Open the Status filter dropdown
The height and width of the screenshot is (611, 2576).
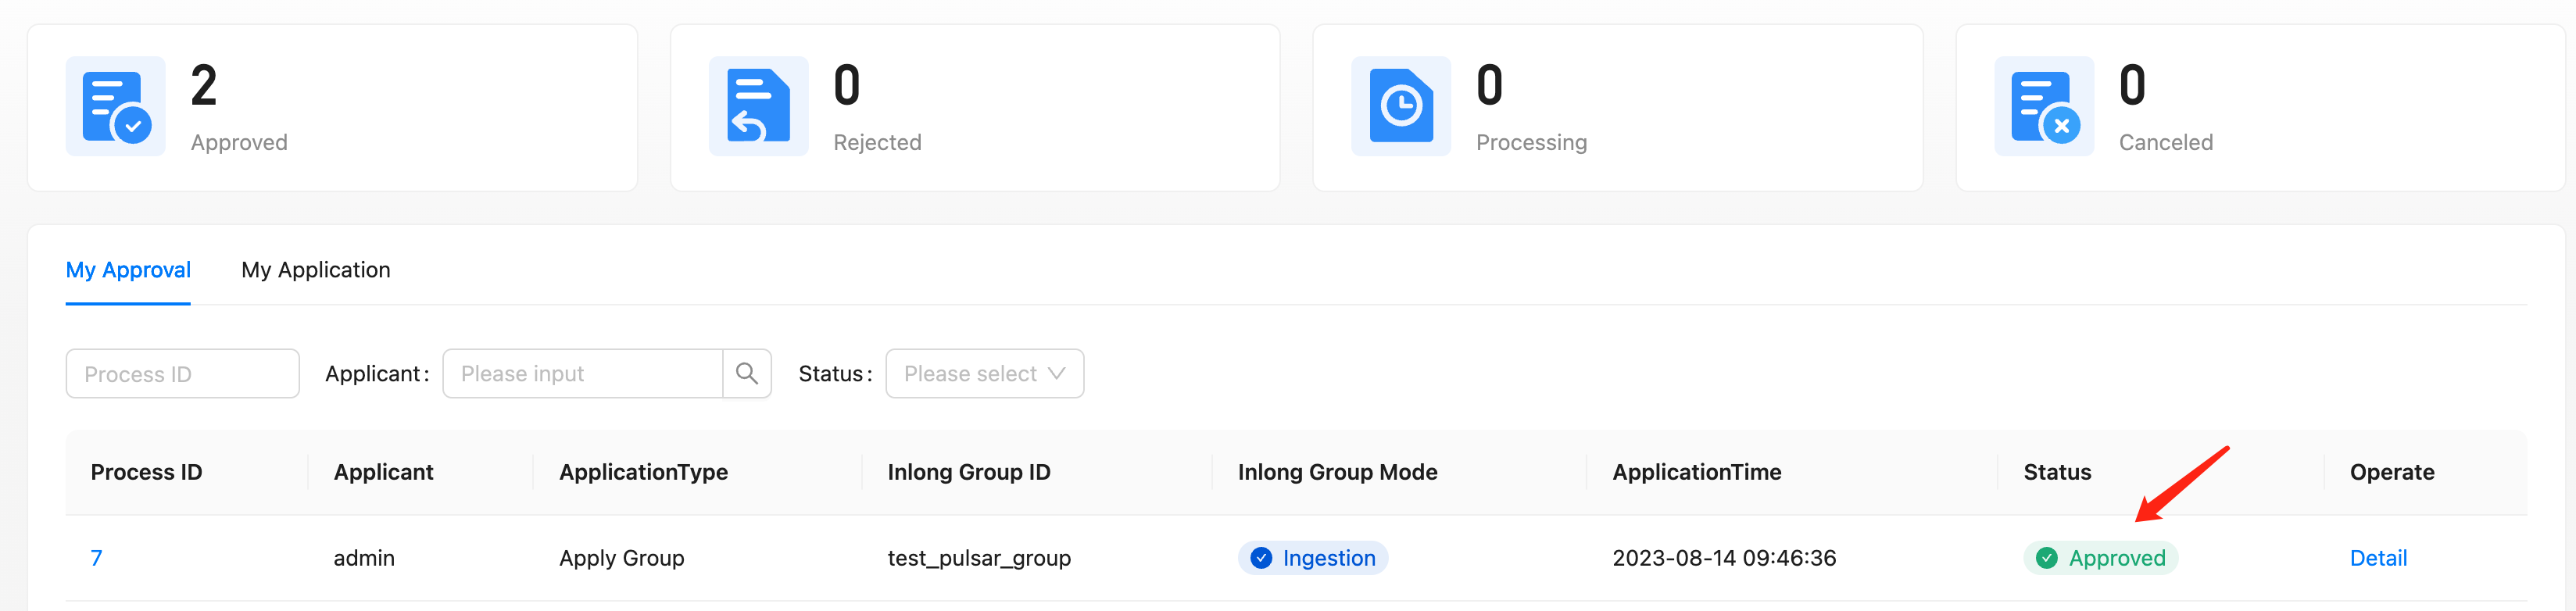point(970,374)
